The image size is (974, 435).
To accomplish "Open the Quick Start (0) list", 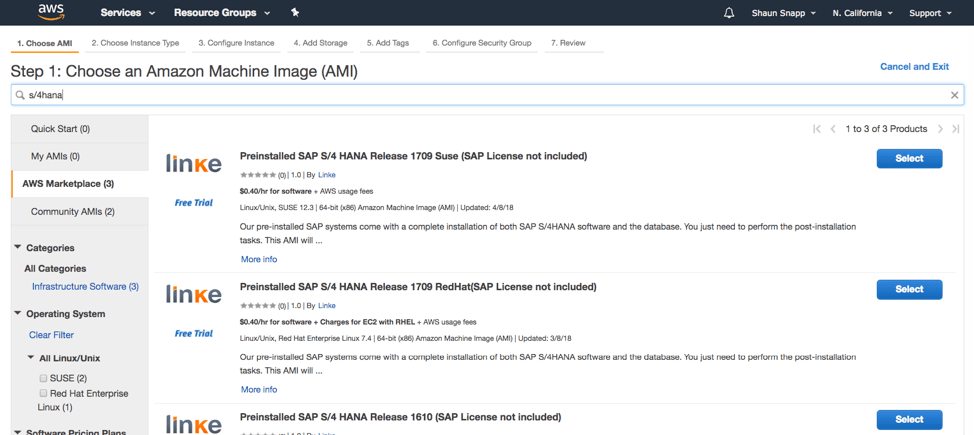I will pyautogui.click(x=80, y=129).
